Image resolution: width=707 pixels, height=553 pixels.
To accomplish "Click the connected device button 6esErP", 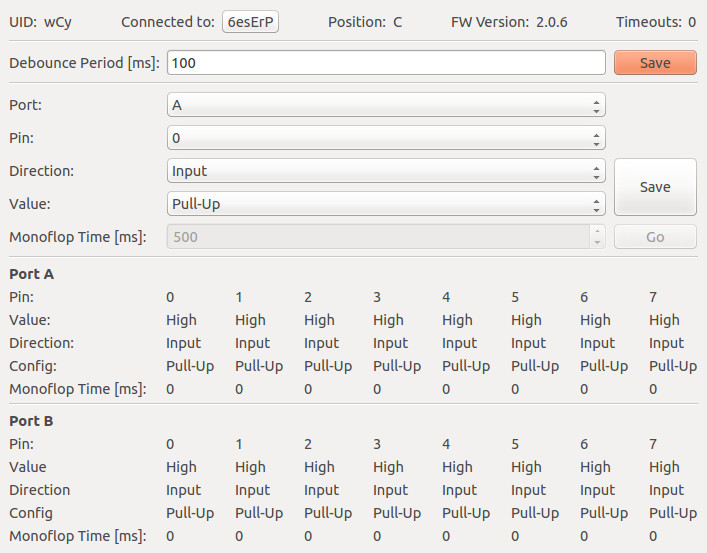I will pyautogui.click(x=250, y=22).
